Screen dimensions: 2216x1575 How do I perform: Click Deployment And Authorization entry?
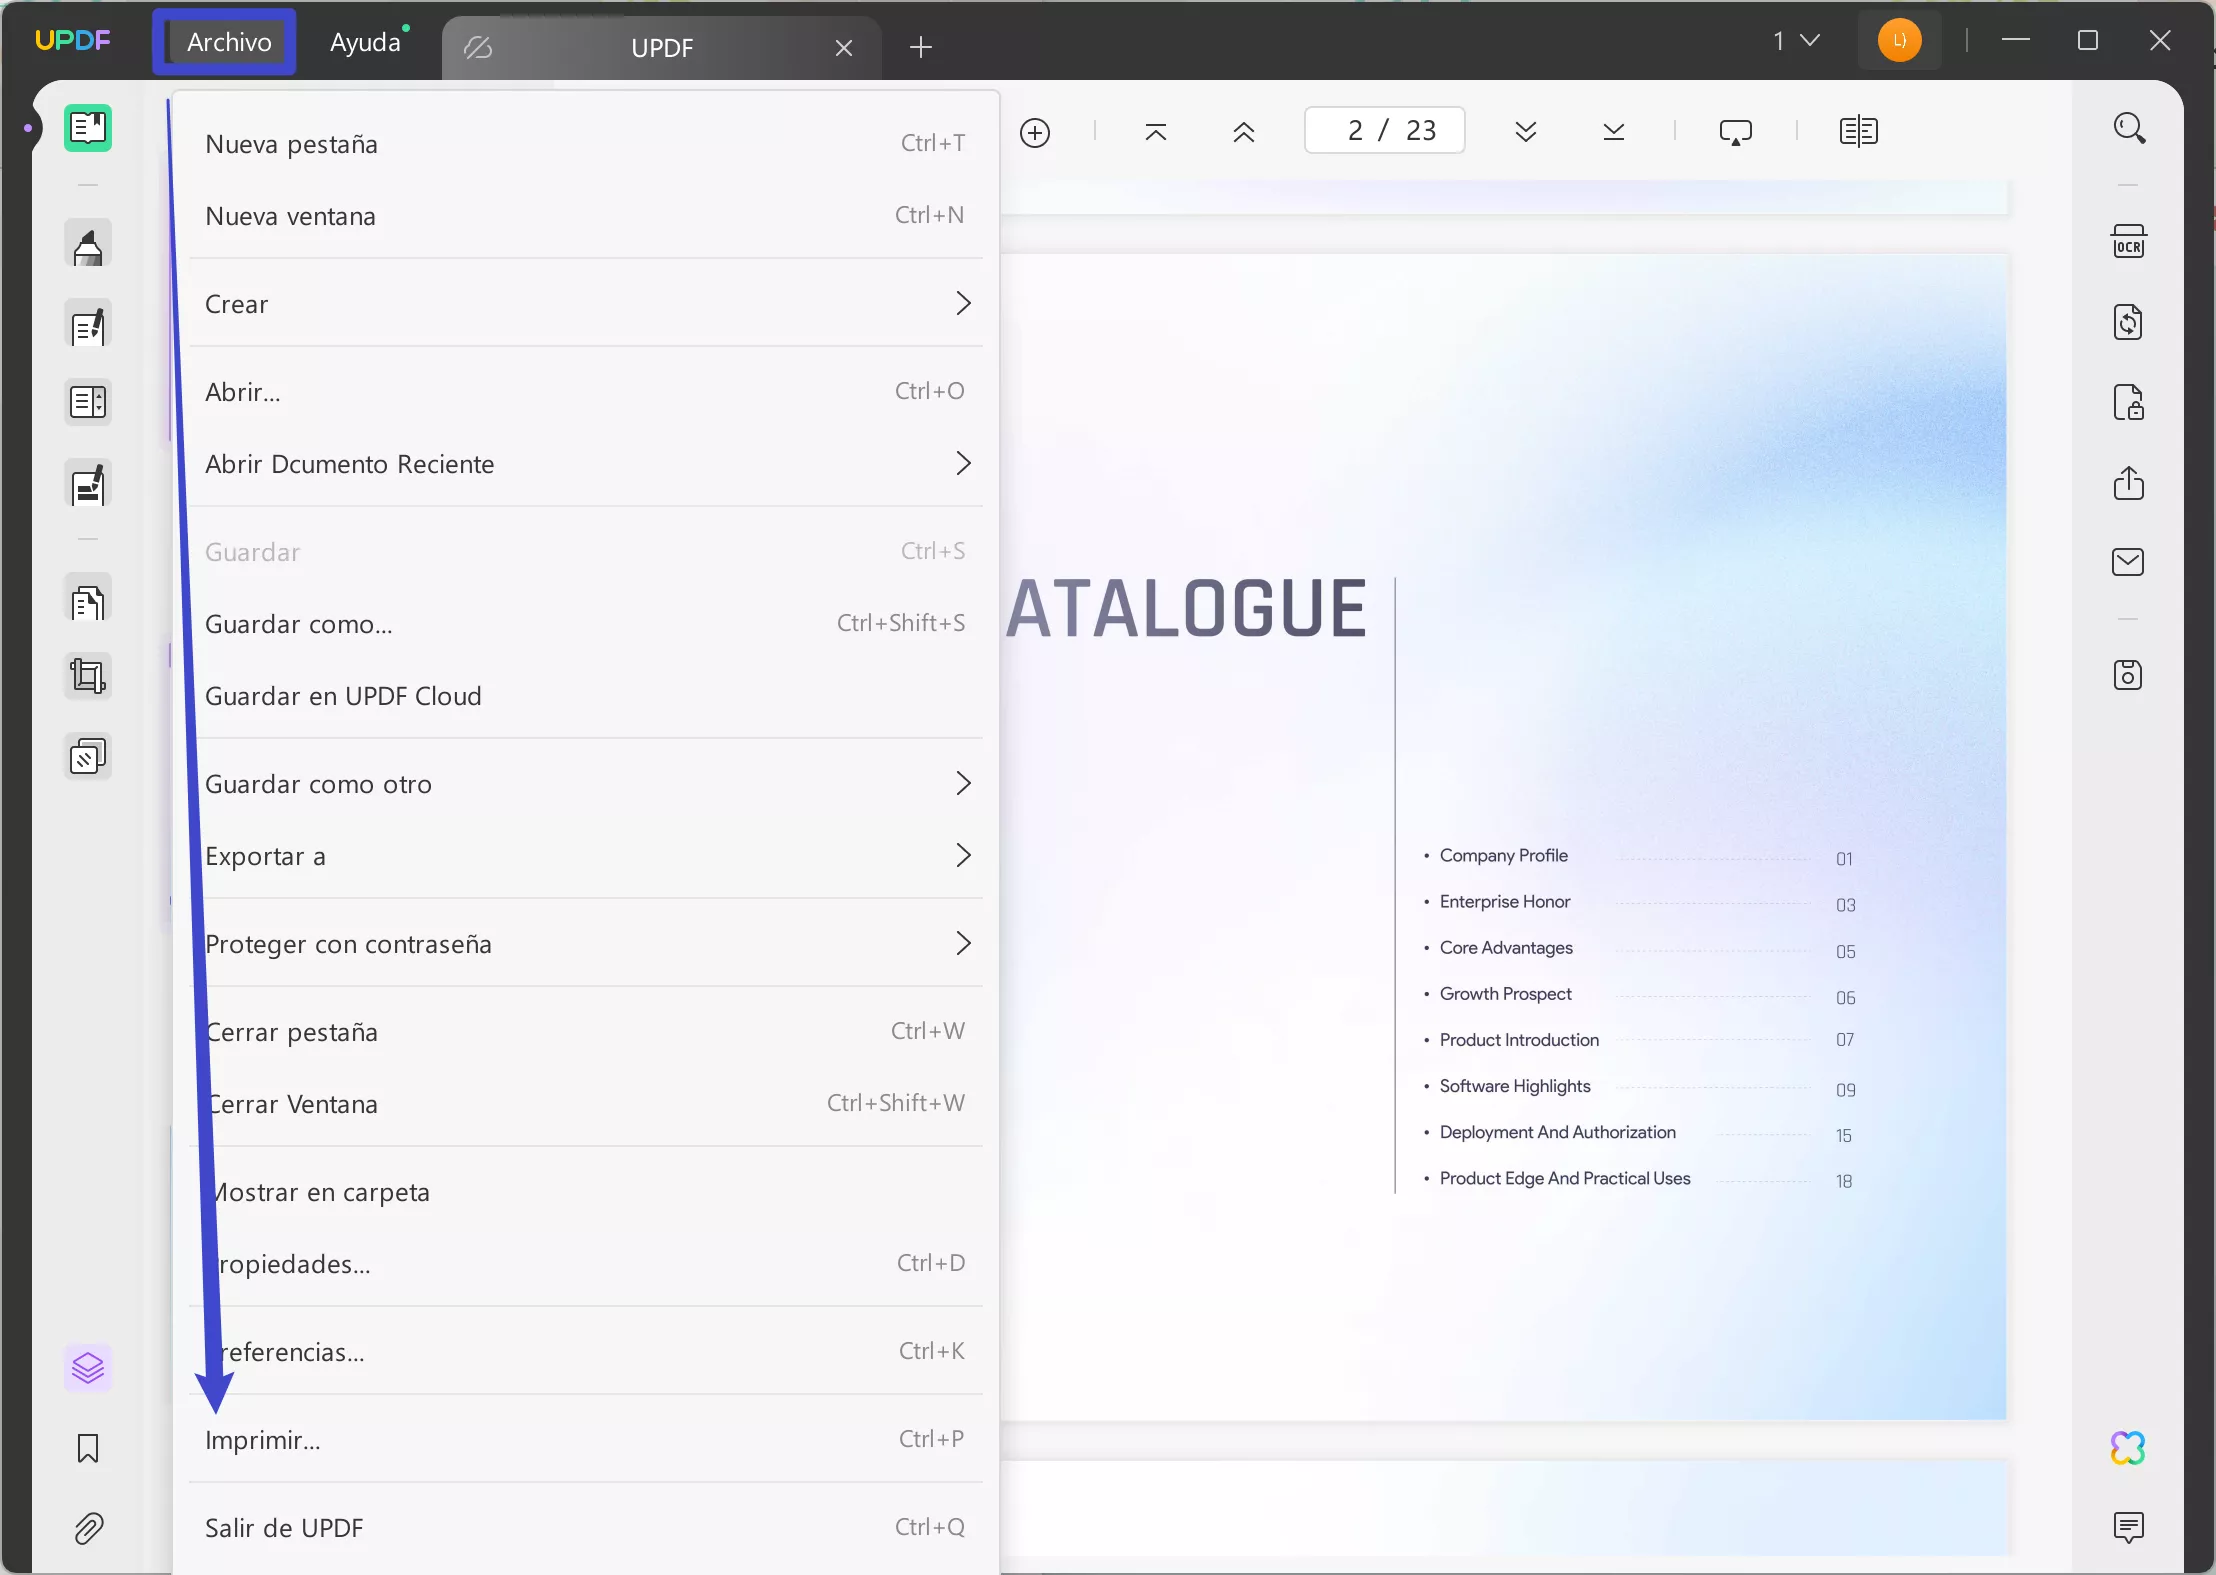(1557, 1132)
